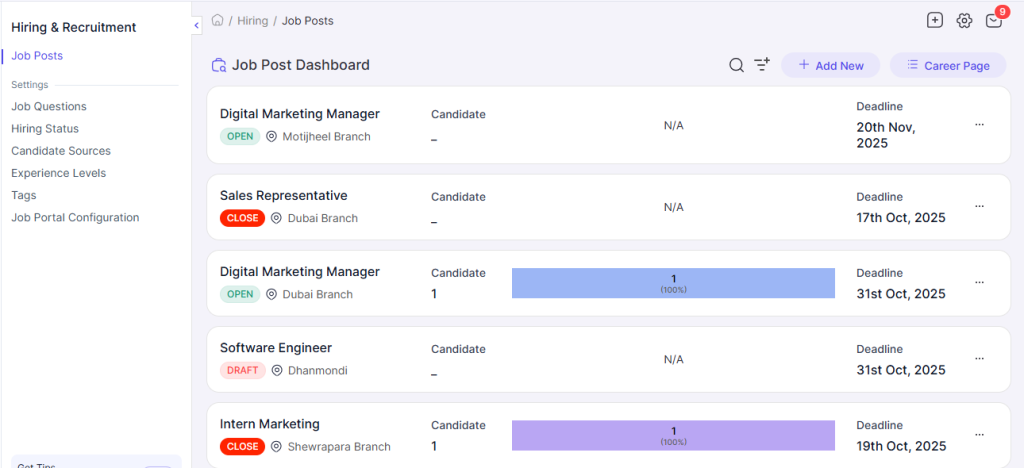Viewport: 1024px width, 468px height.
Task: Click the blue candidate progress bar
Action: [x=673, y=283]
